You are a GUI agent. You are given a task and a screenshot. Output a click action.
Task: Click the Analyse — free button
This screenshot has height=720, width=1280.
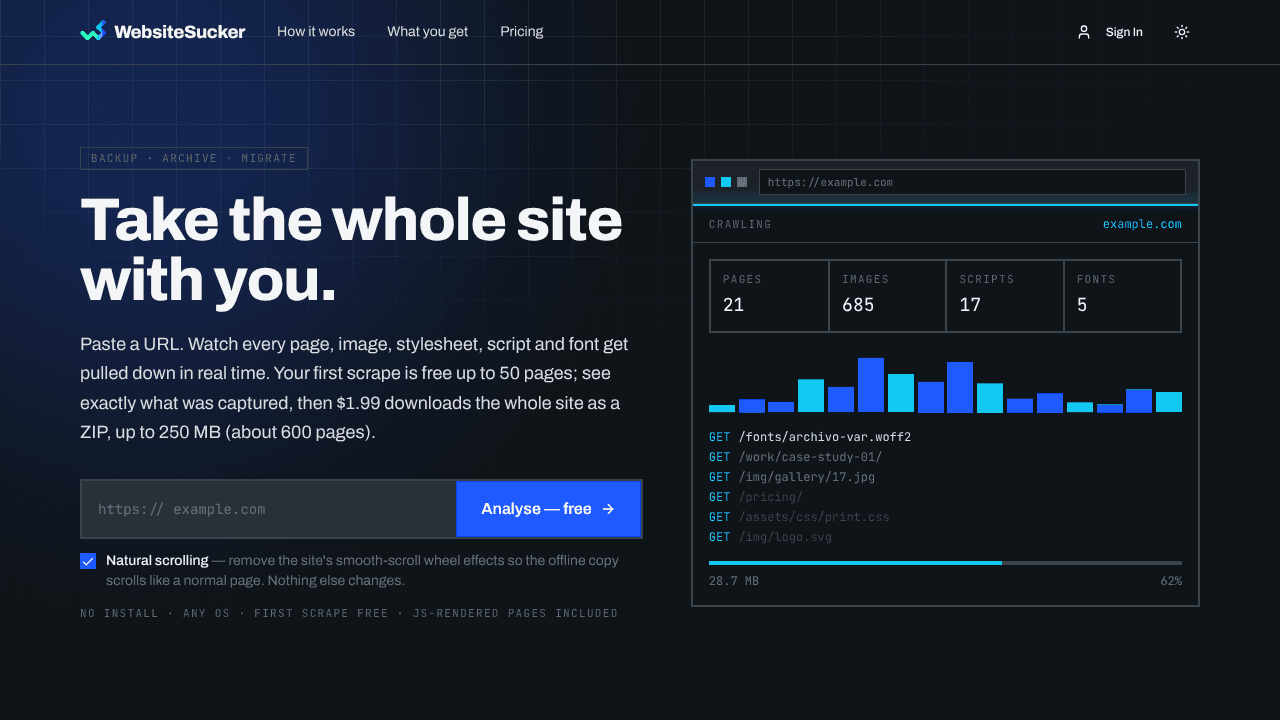pos(548,509)
